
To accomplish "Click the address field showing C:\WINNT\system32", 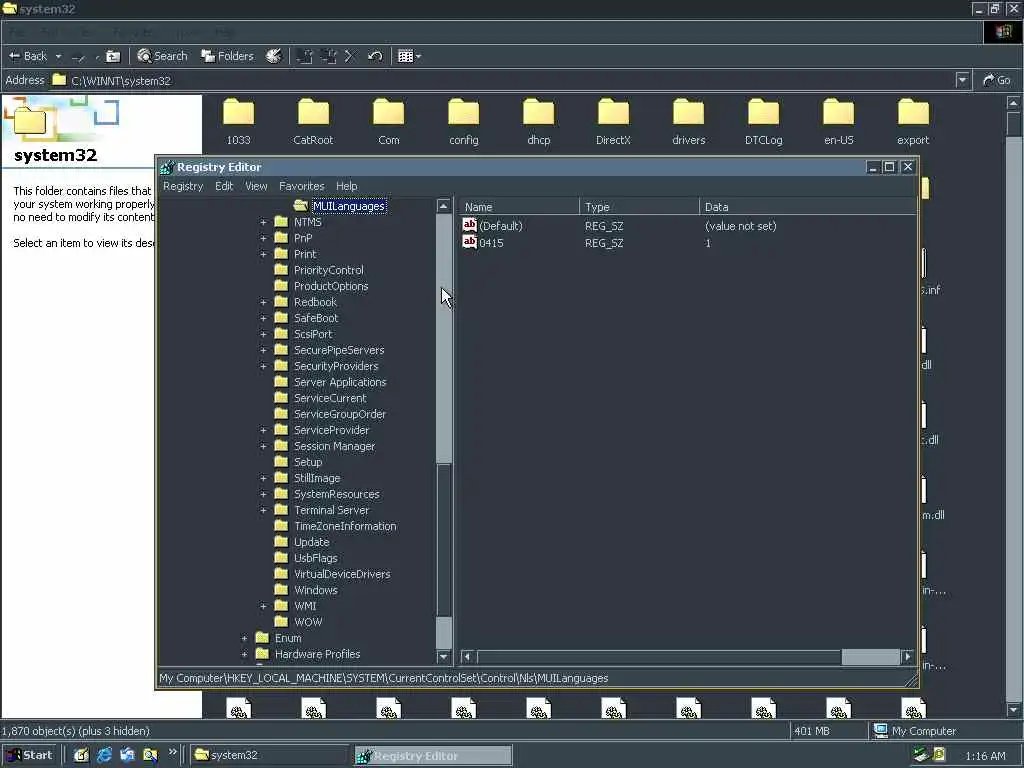I will tap(503, 80).
